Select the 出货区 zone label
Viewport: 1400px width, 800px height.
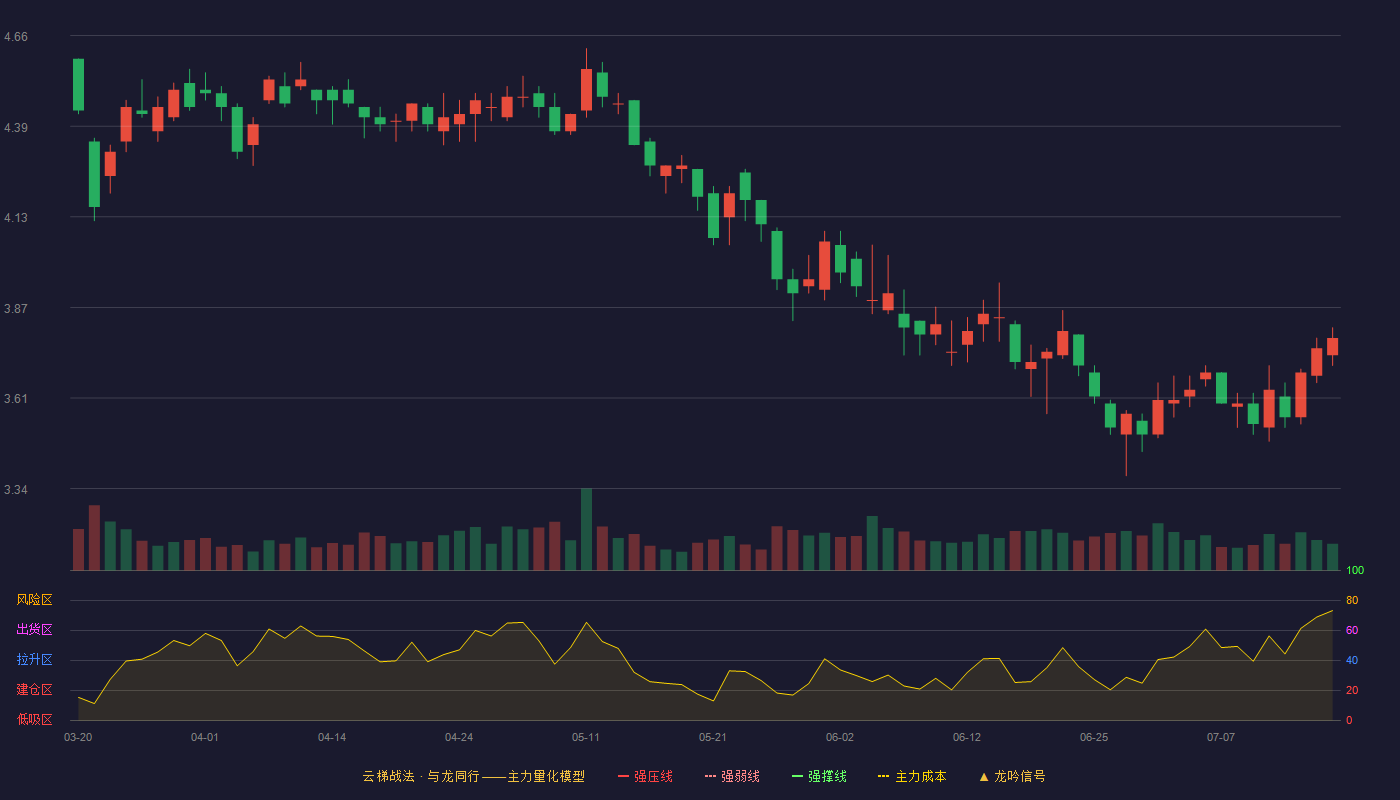(x=34, y=630)
